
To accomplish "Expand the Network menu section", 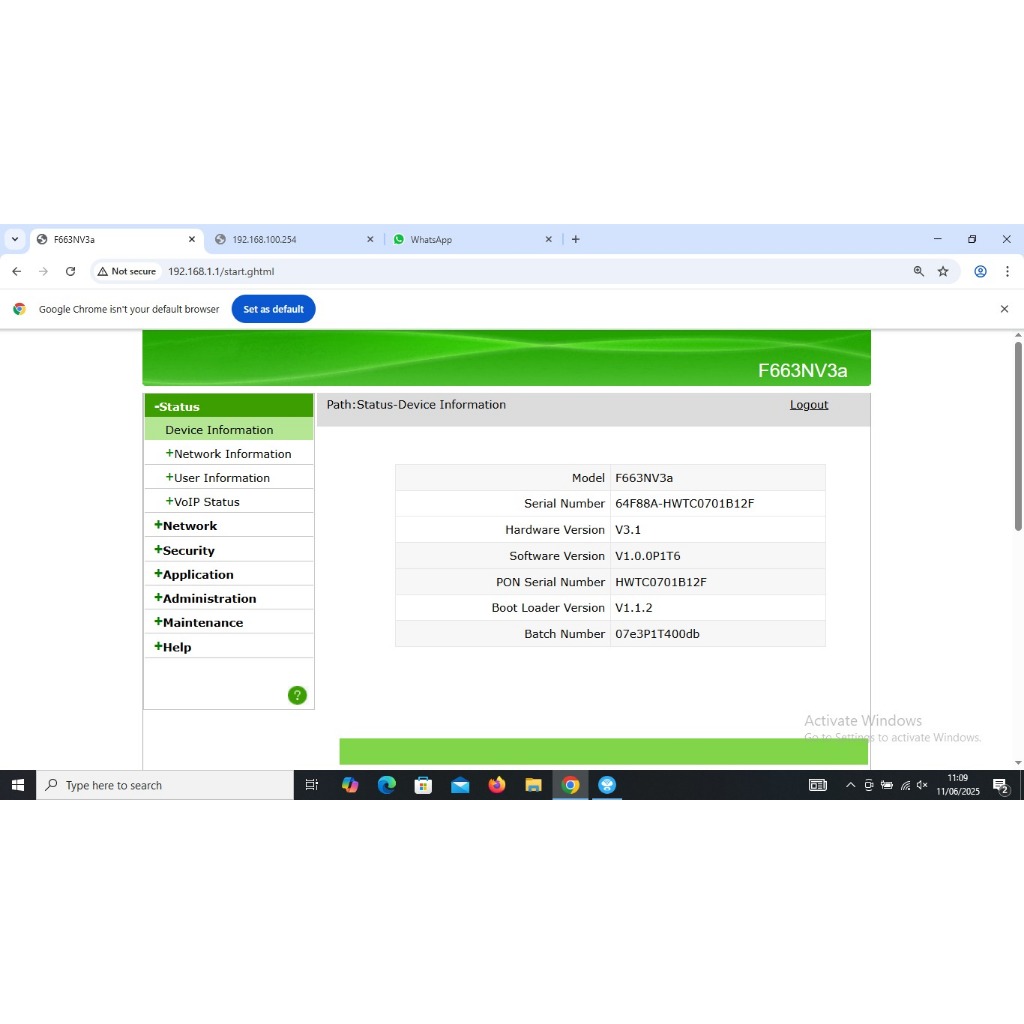I will (x=189, y=526).
